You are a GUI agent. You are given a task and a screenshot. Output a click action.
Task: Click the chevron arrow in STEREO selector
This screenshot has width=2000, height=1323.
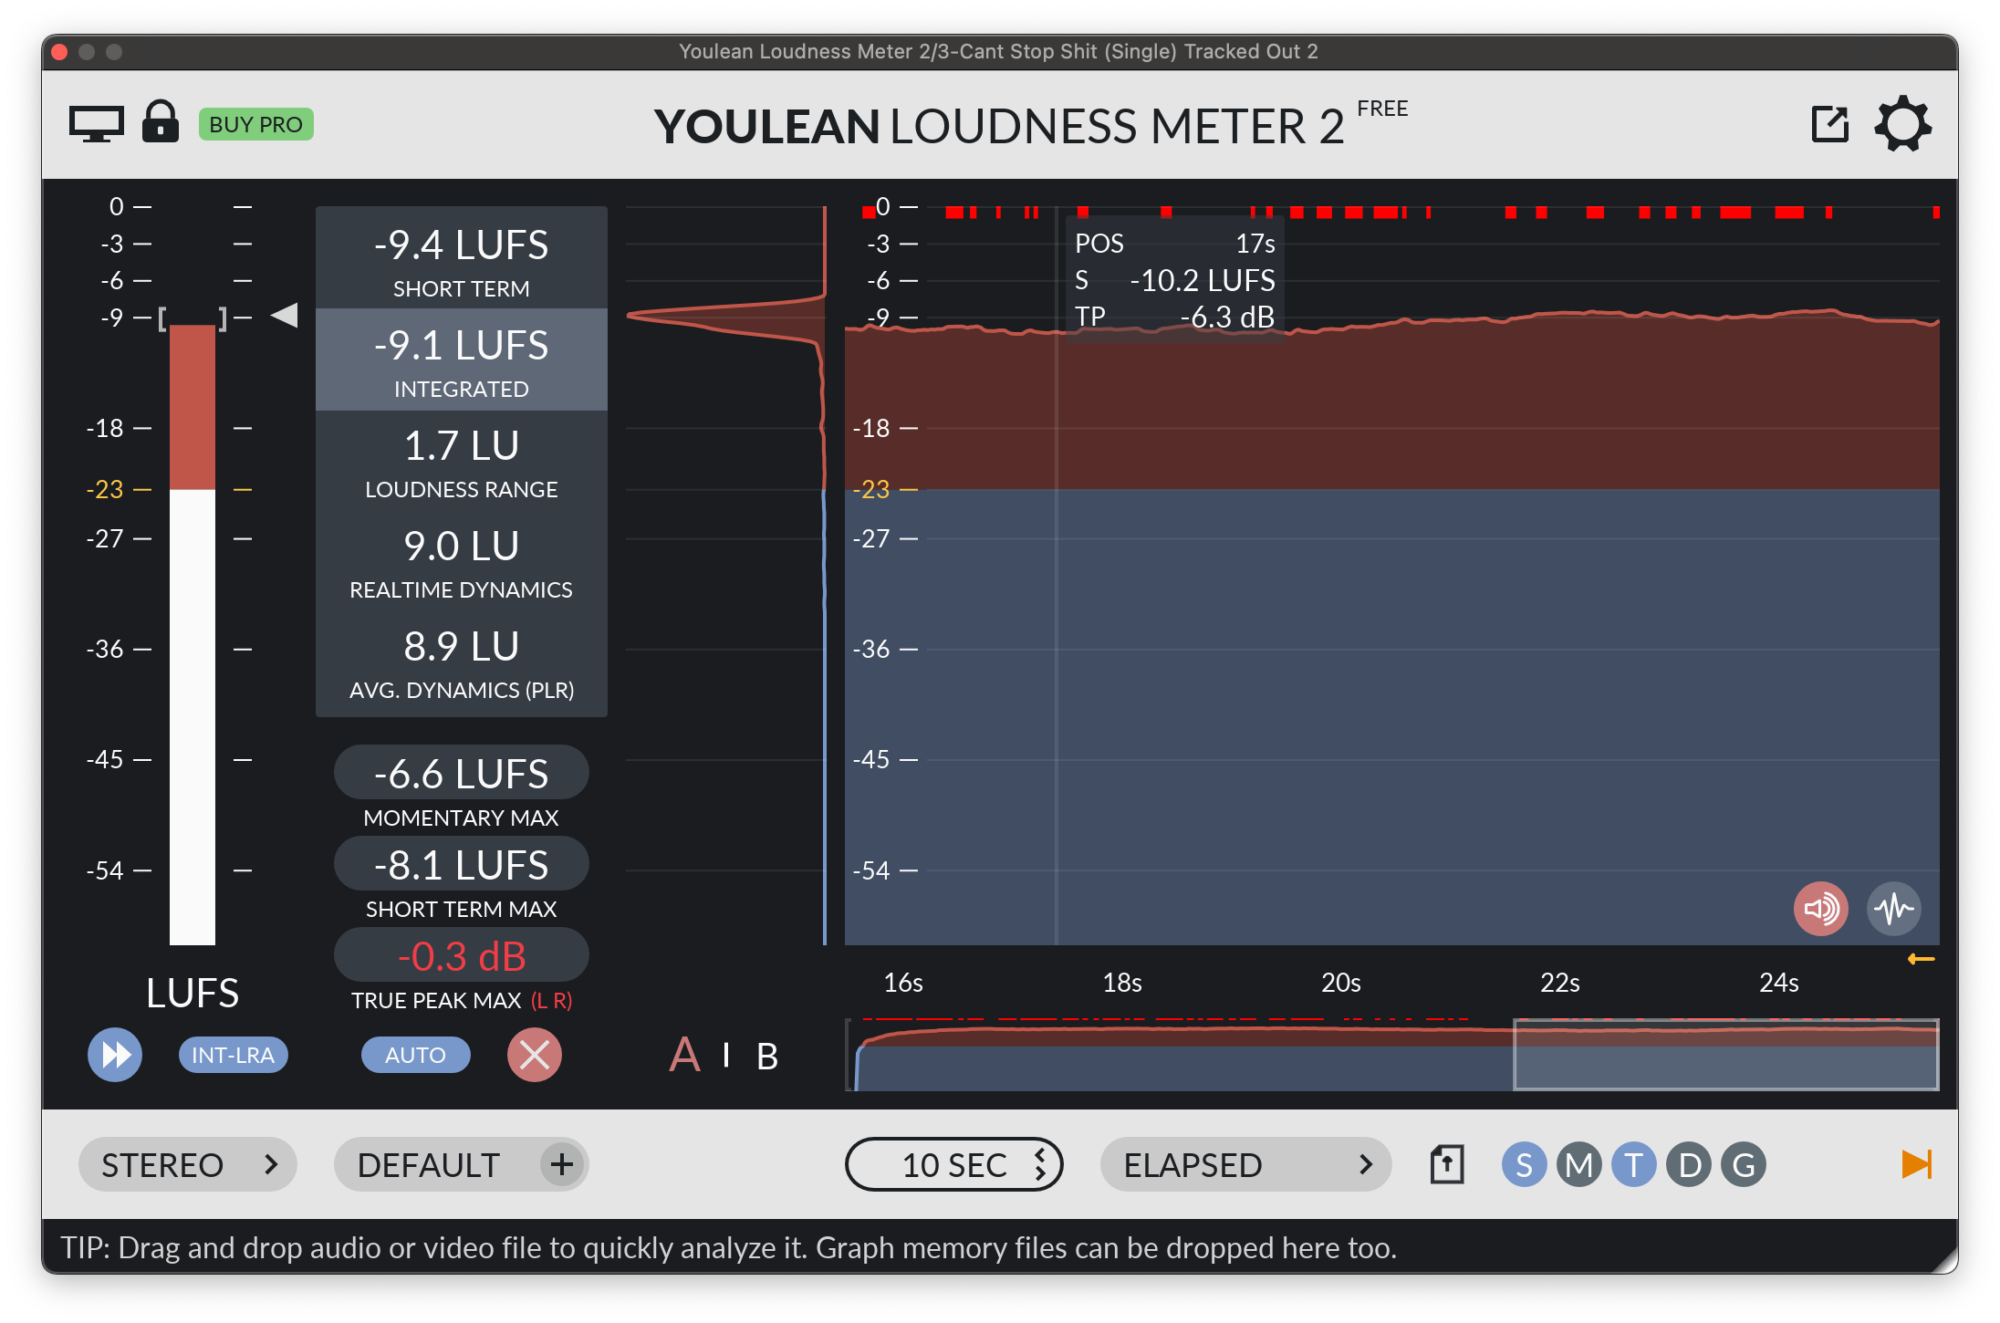click(271, 1165)
